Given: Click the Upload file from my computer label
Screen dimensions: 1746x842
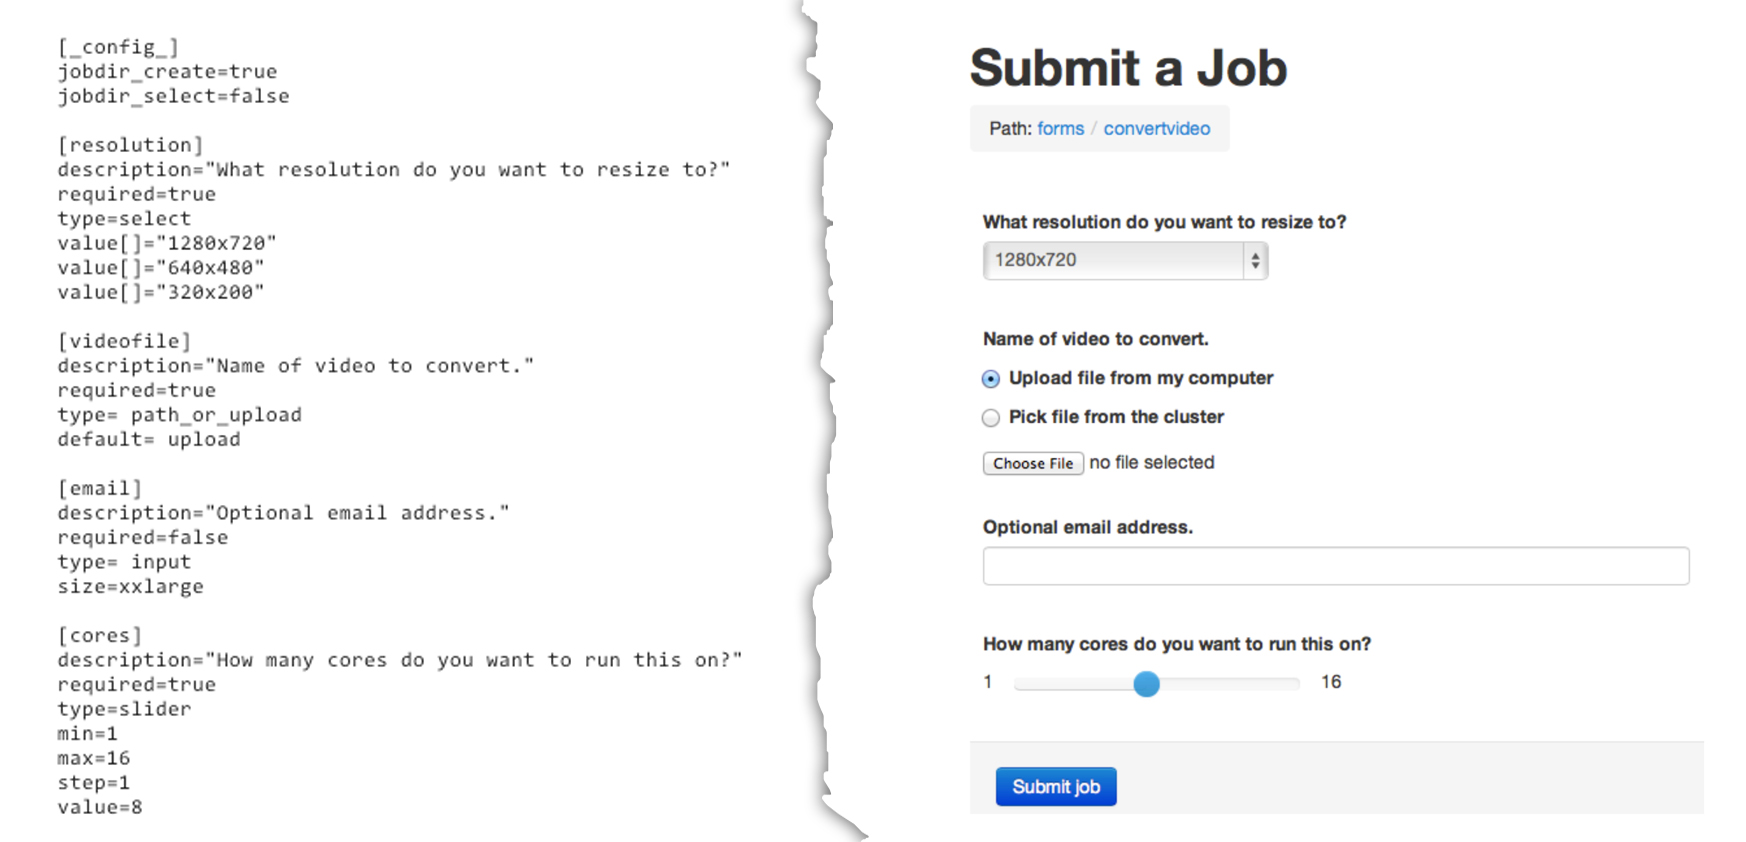Looking at the screenshot, I should click(x=1141, y=378).
